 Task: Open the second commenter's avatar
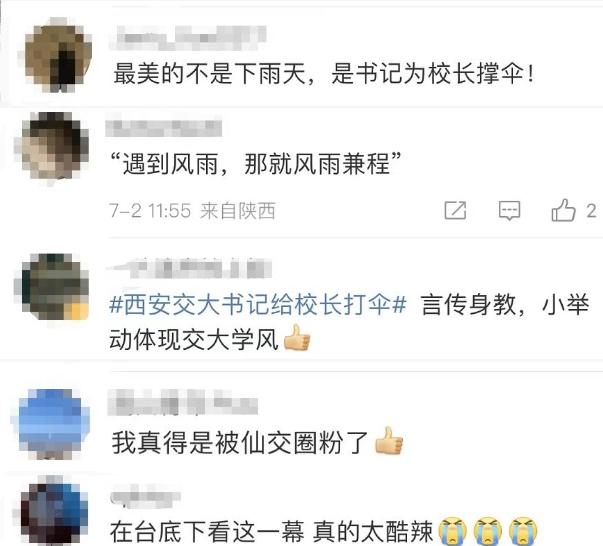[52, 146]
